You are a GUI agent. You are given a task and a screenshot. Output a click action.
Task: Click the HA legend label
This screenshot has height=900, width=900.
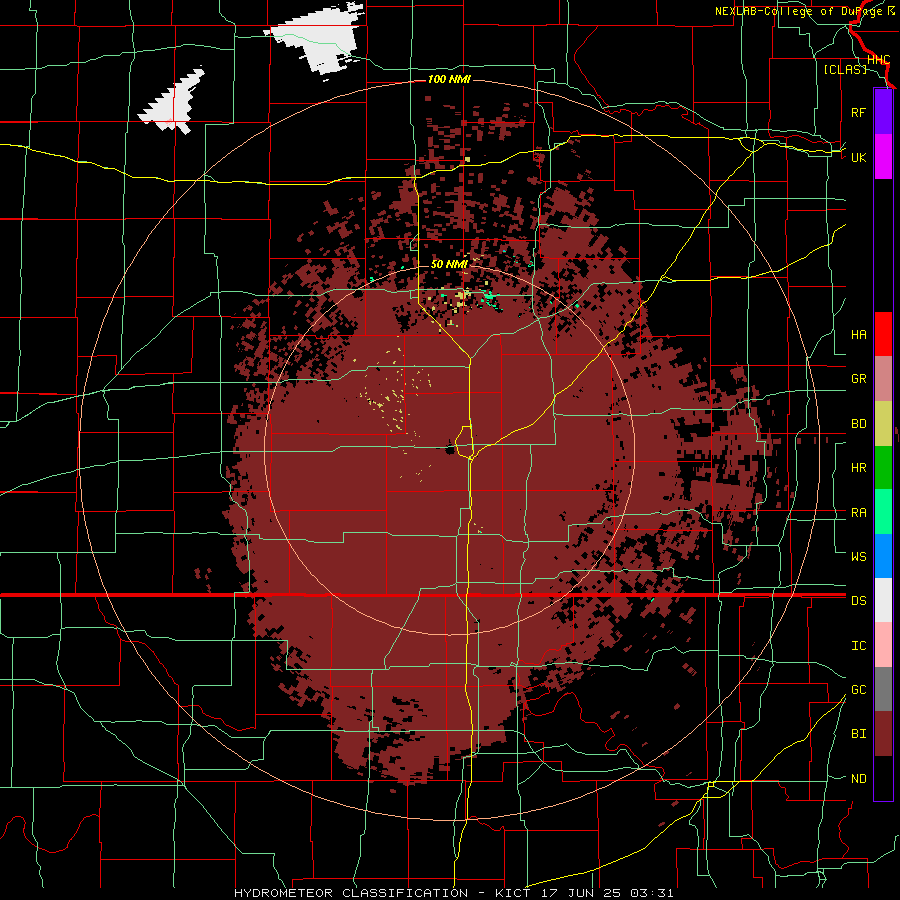[859, 334]
